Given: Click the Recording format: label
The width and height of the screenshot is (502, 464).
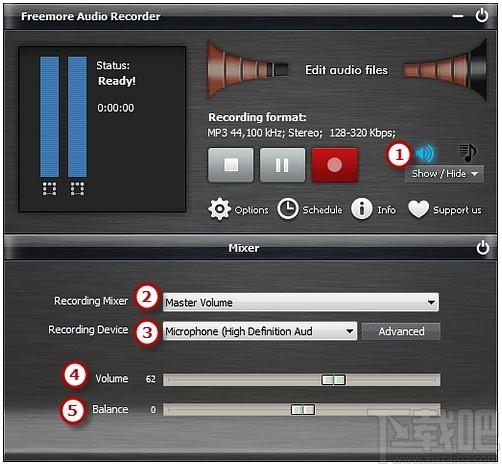Looking at the screenshot, I should click(x=257, y=117).
